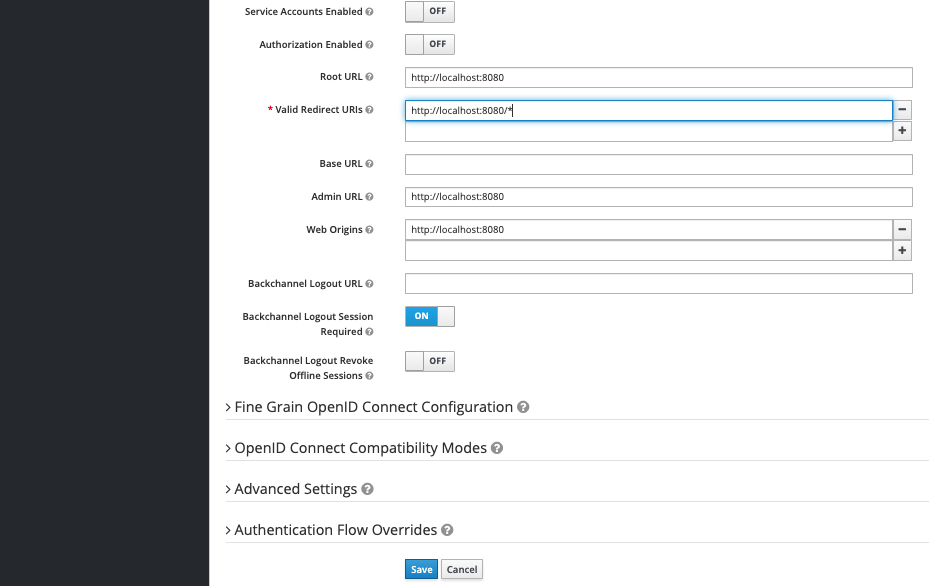929x586 pixels.
Task: Add a new Web Origin with plus
Action: click(x=902, y=251)
